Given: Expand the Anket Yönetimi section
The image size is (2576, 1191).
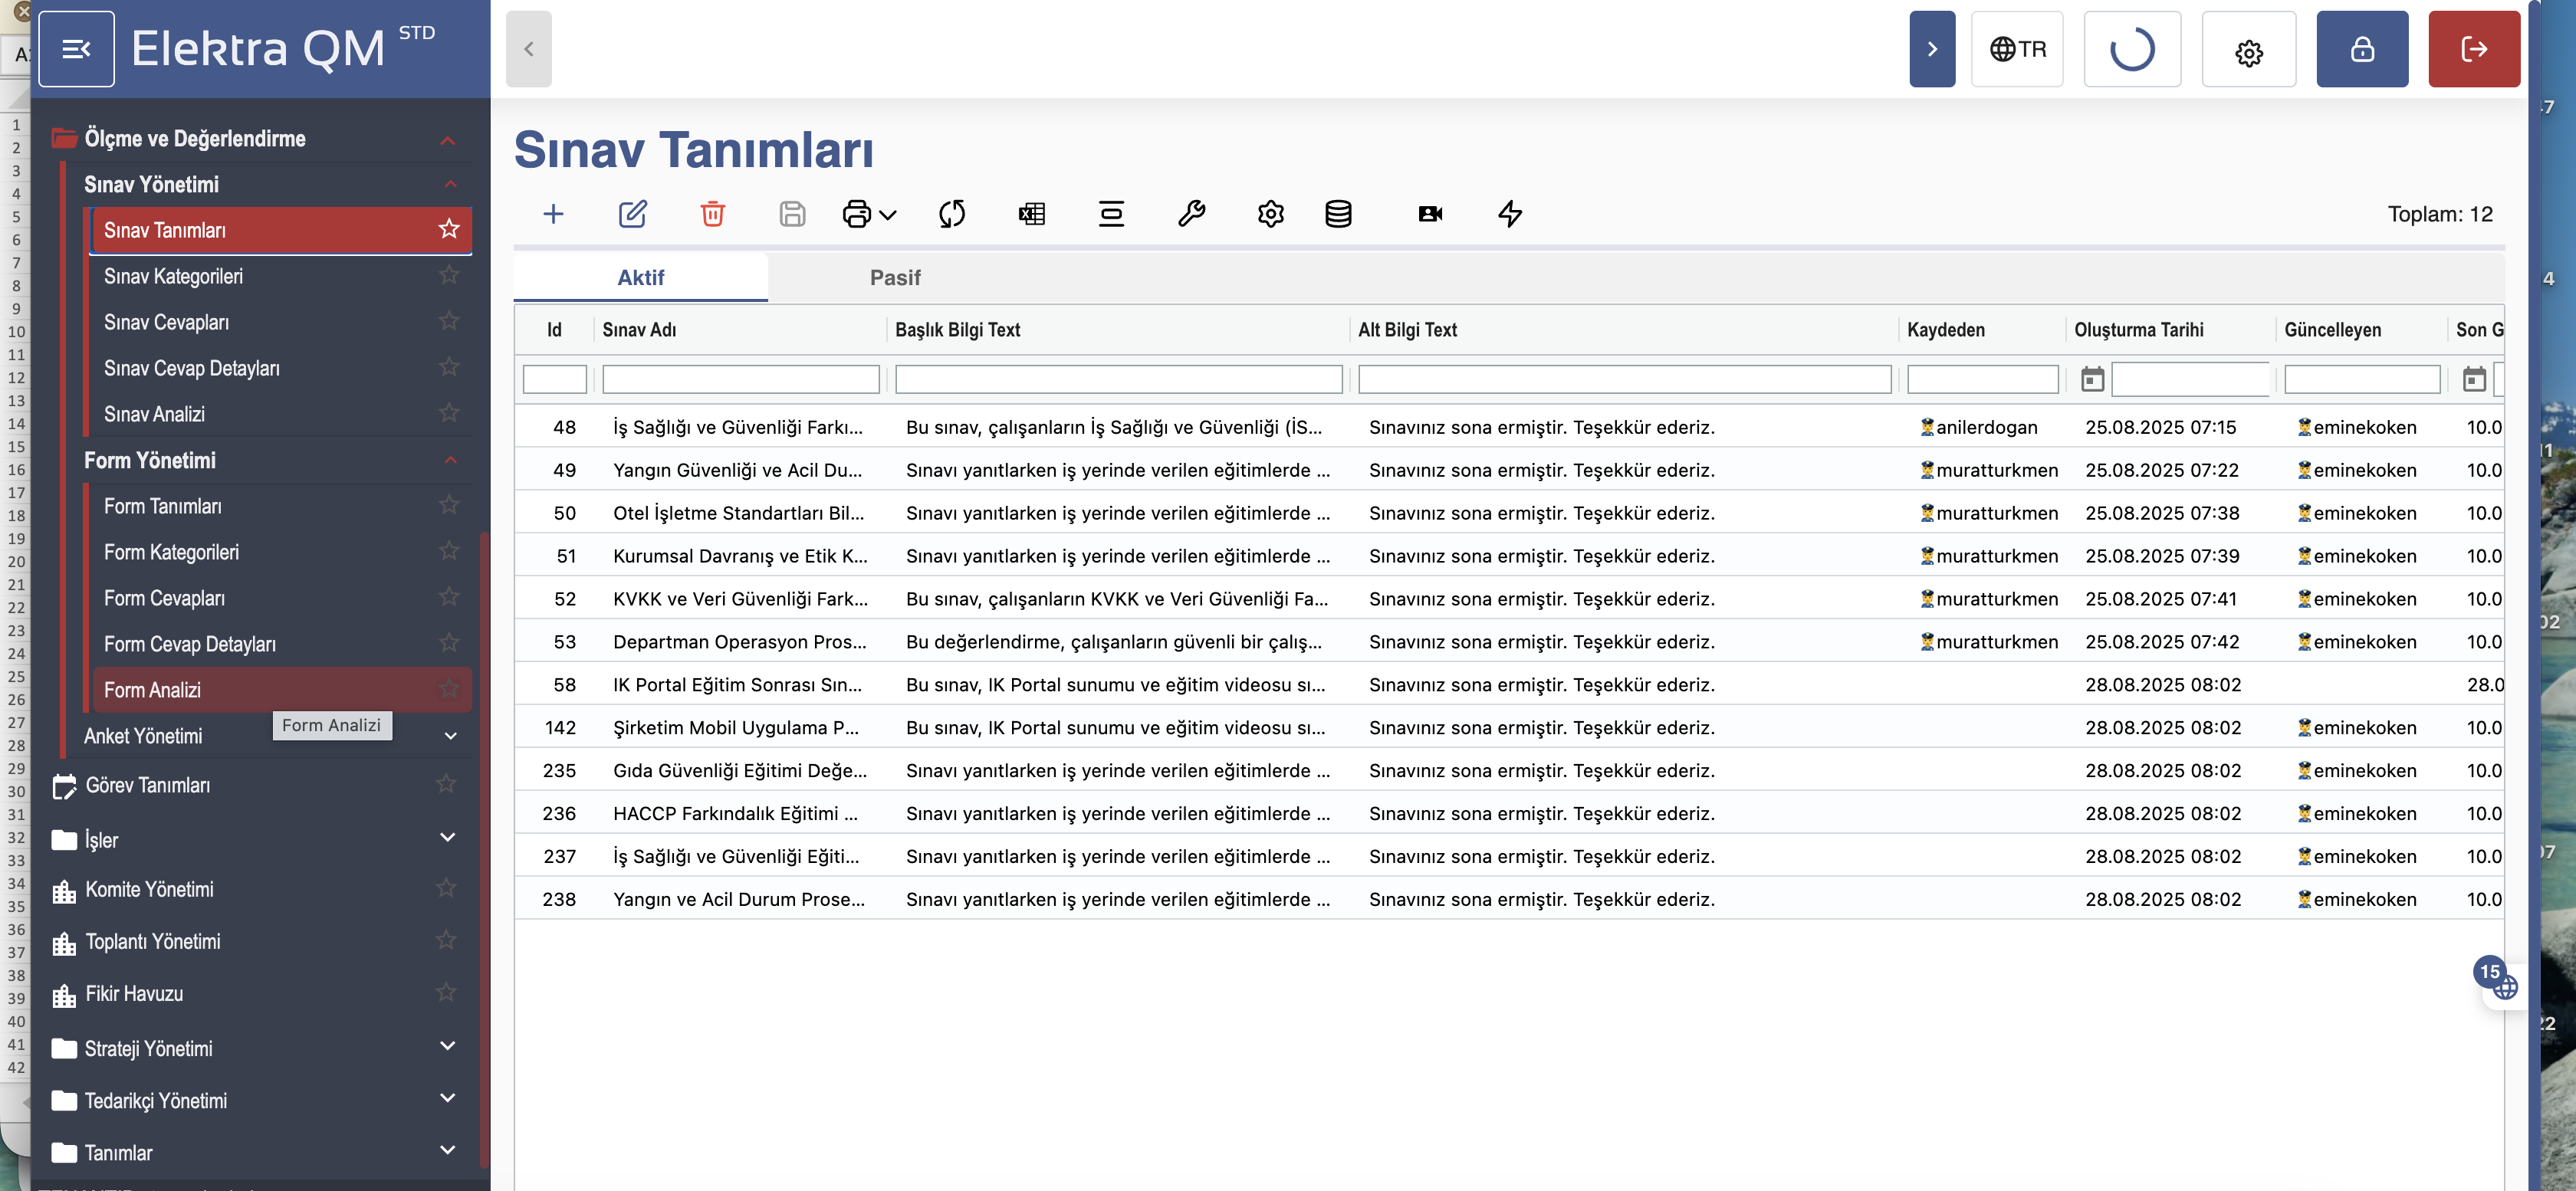Looking at the screenshot, I should pos(450,736).
